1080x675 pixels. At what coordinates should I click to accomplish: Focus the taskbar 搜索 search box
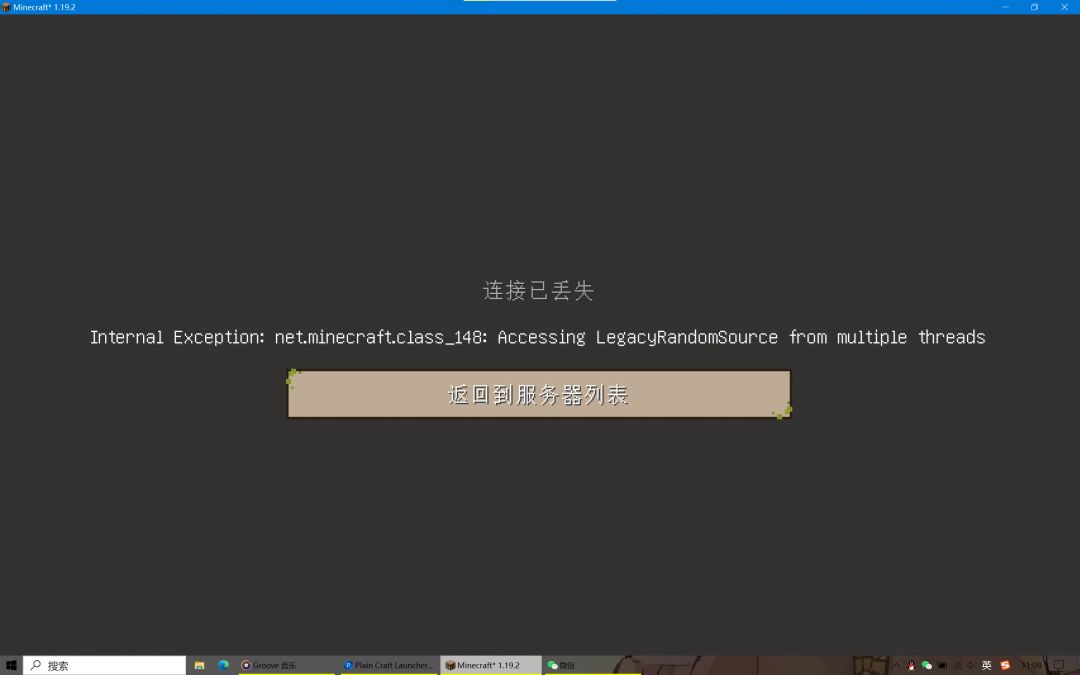(104, 665)
